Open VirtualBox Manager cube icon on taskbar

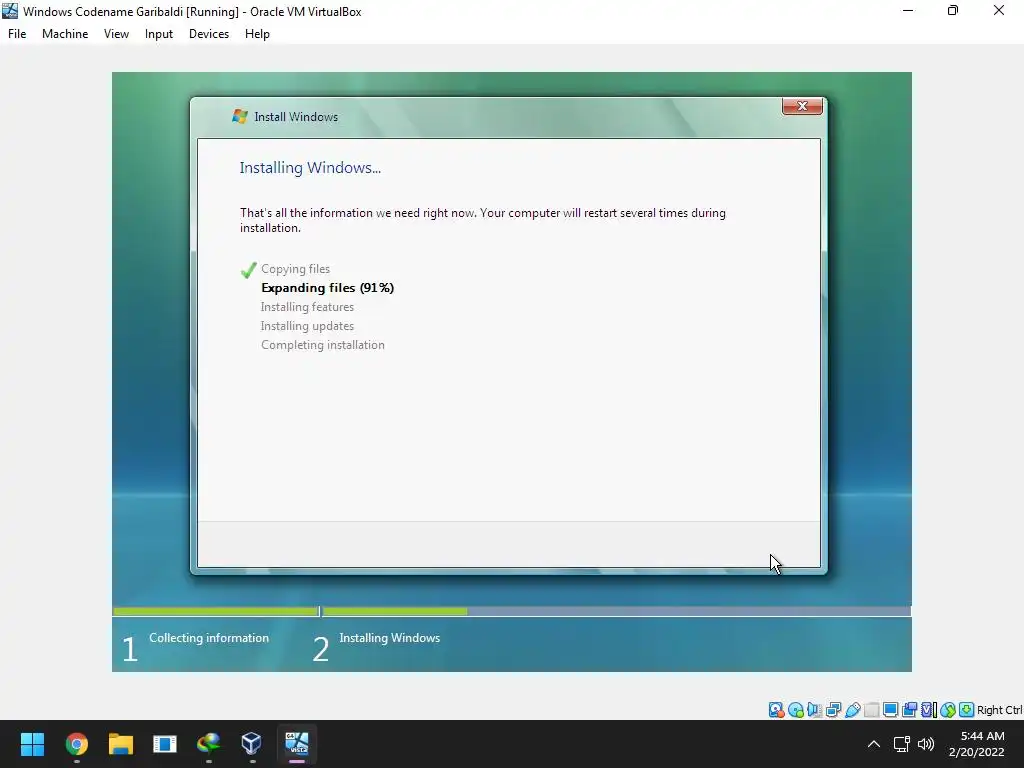[x=252, y=744]
